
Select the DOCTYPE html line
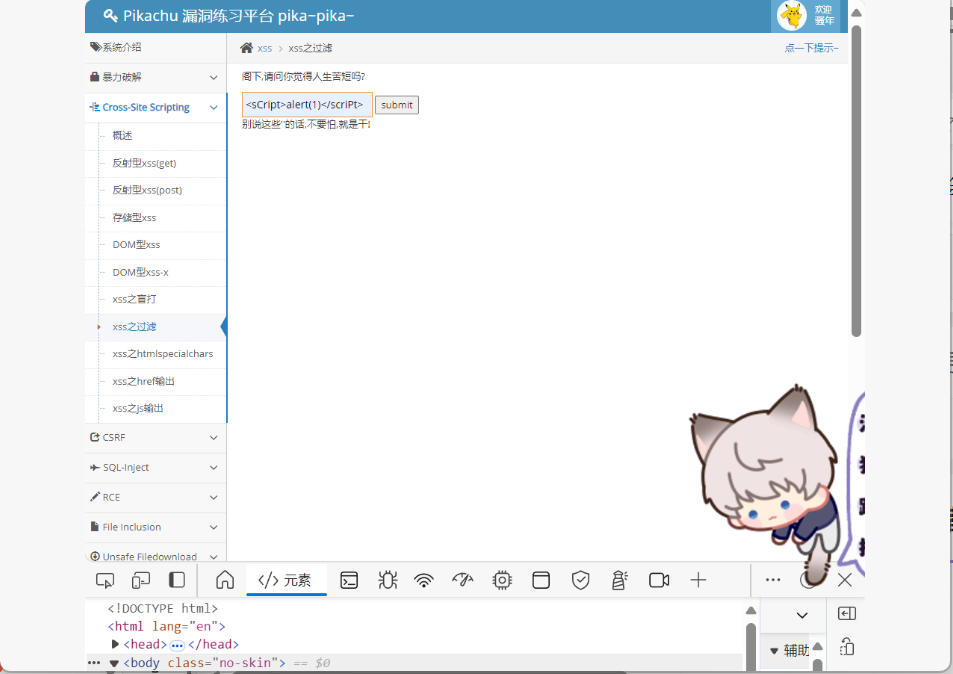coord(163,608)
